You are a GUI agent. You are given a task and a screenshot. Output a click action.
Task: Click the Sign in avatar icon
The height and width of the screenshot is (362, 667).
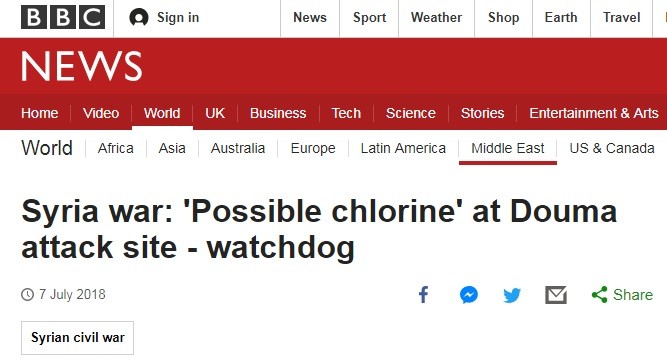(x=139, y=18)
